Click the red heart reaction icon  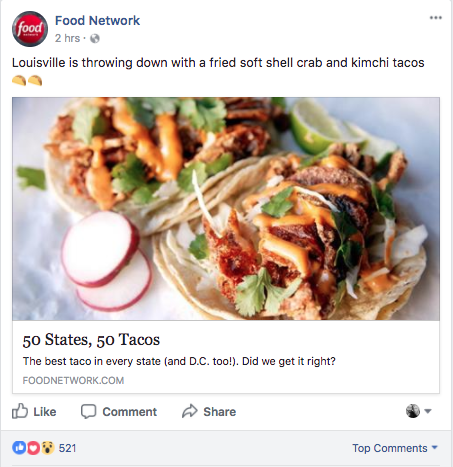(33, 448)
